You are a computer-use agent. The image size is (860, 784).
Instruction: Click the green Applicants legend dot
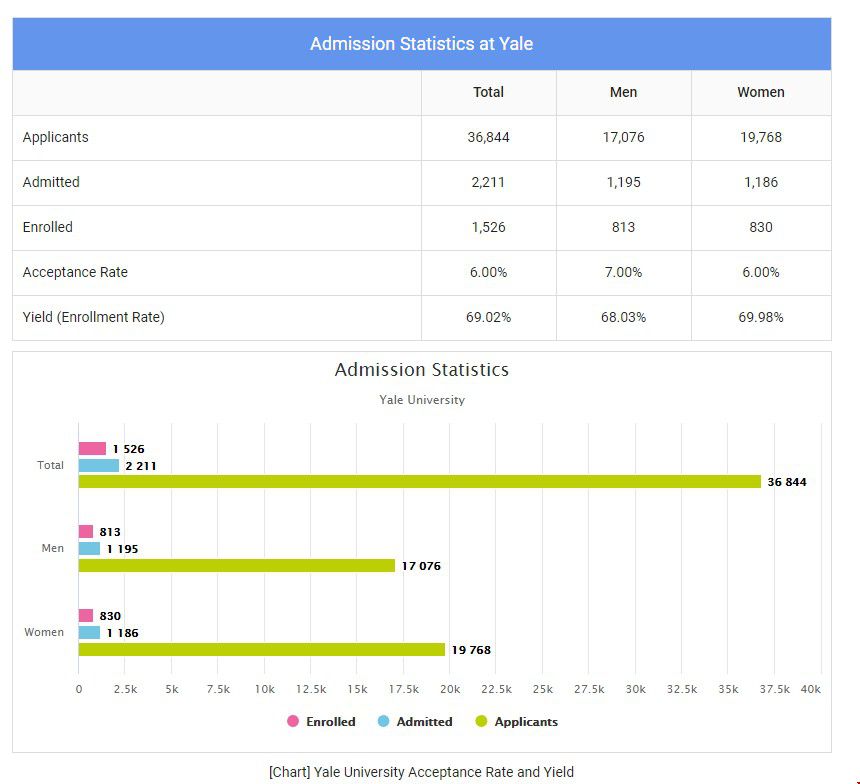tap(481, 721)
